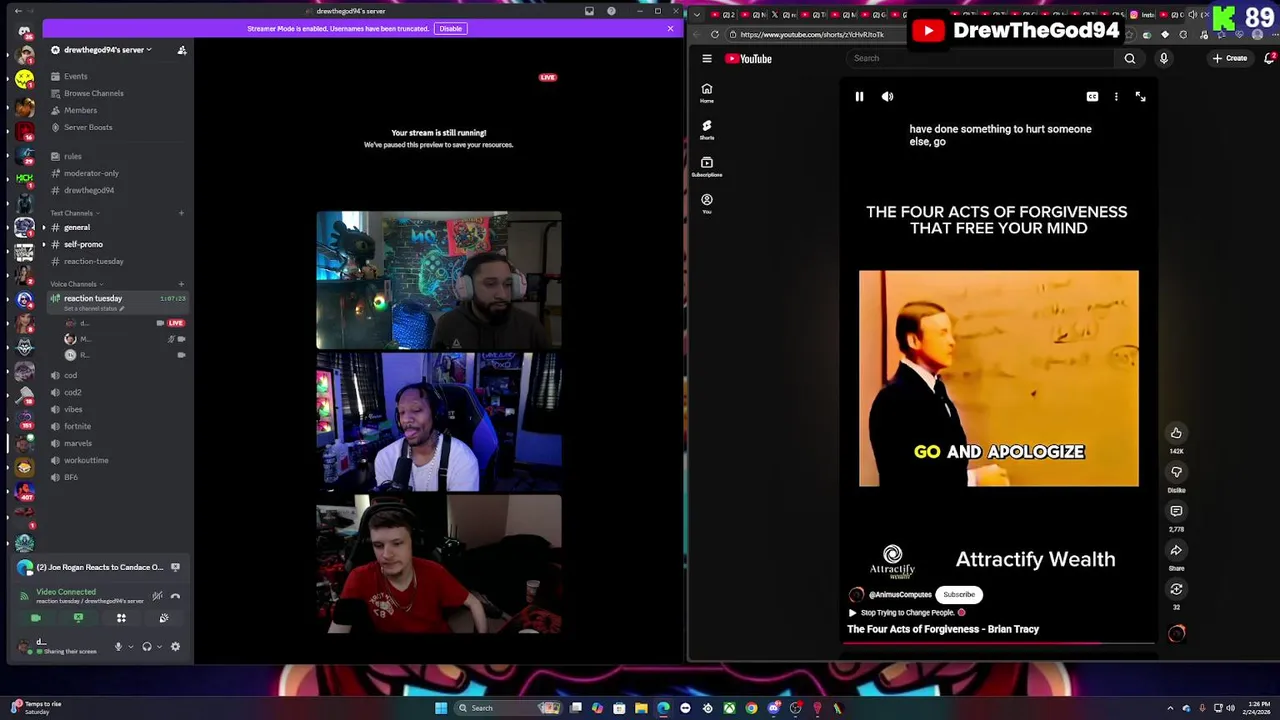Open Discord User Settings gear
The height and width of the screenshot is (720, 1280).
[175, 647]
